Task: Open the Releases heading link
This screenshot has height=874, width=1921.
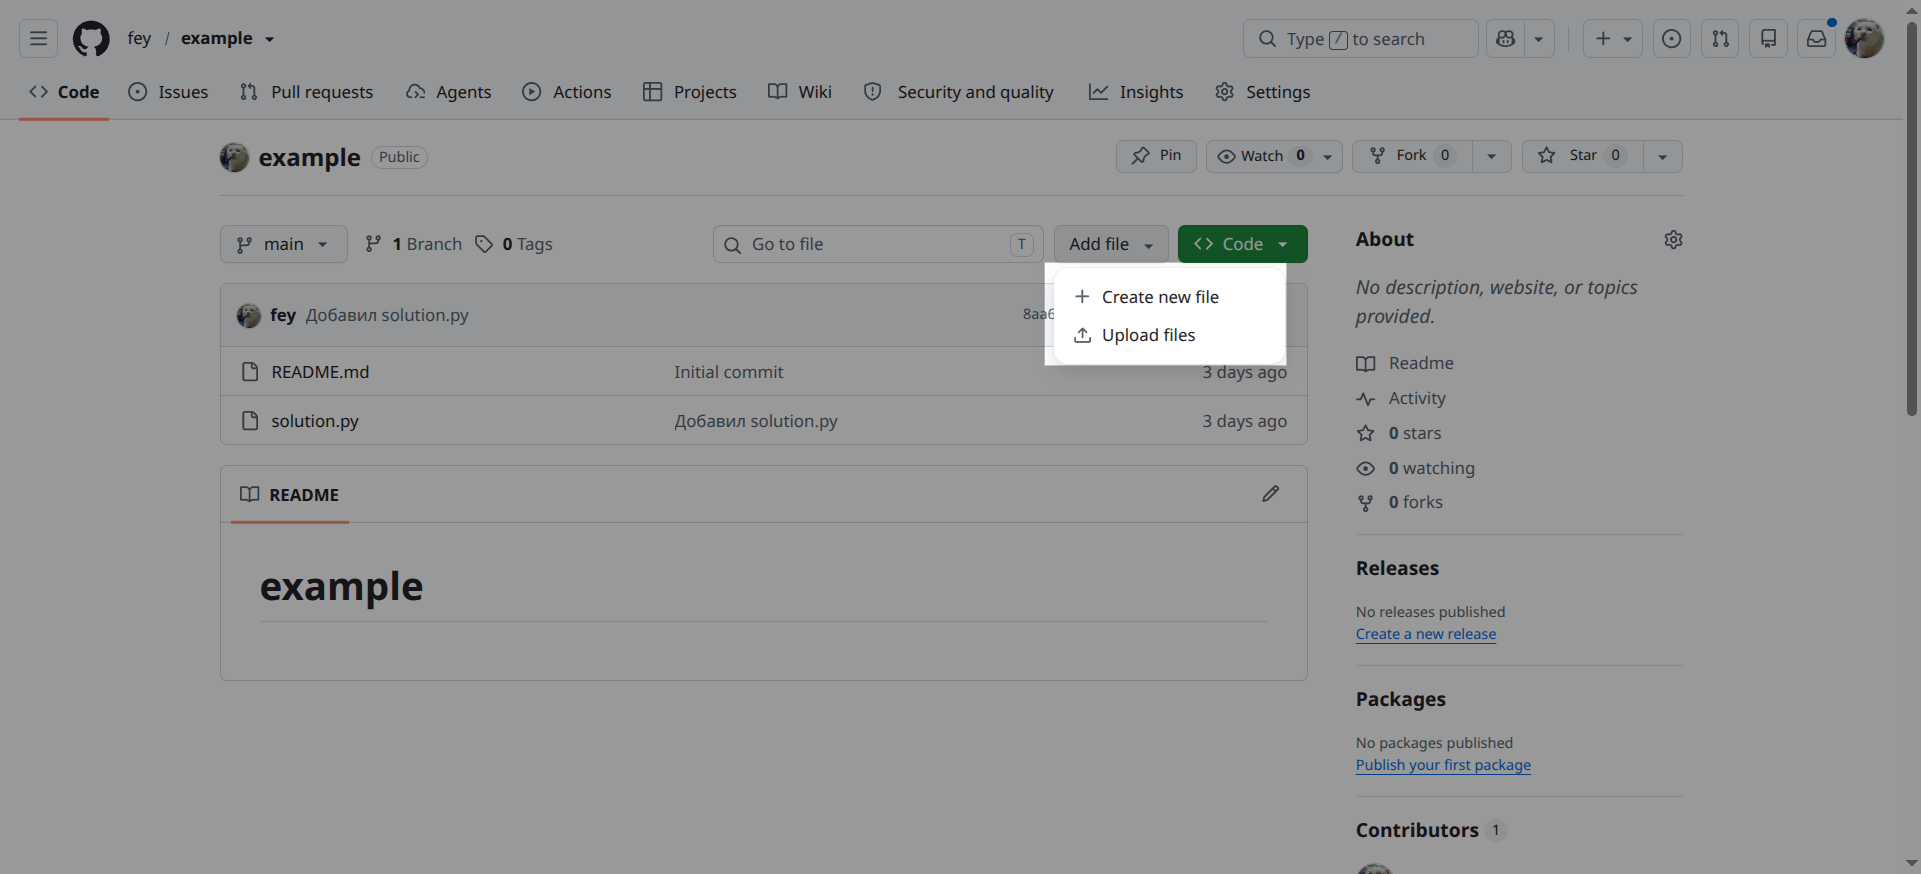Action: [1397, 568]
